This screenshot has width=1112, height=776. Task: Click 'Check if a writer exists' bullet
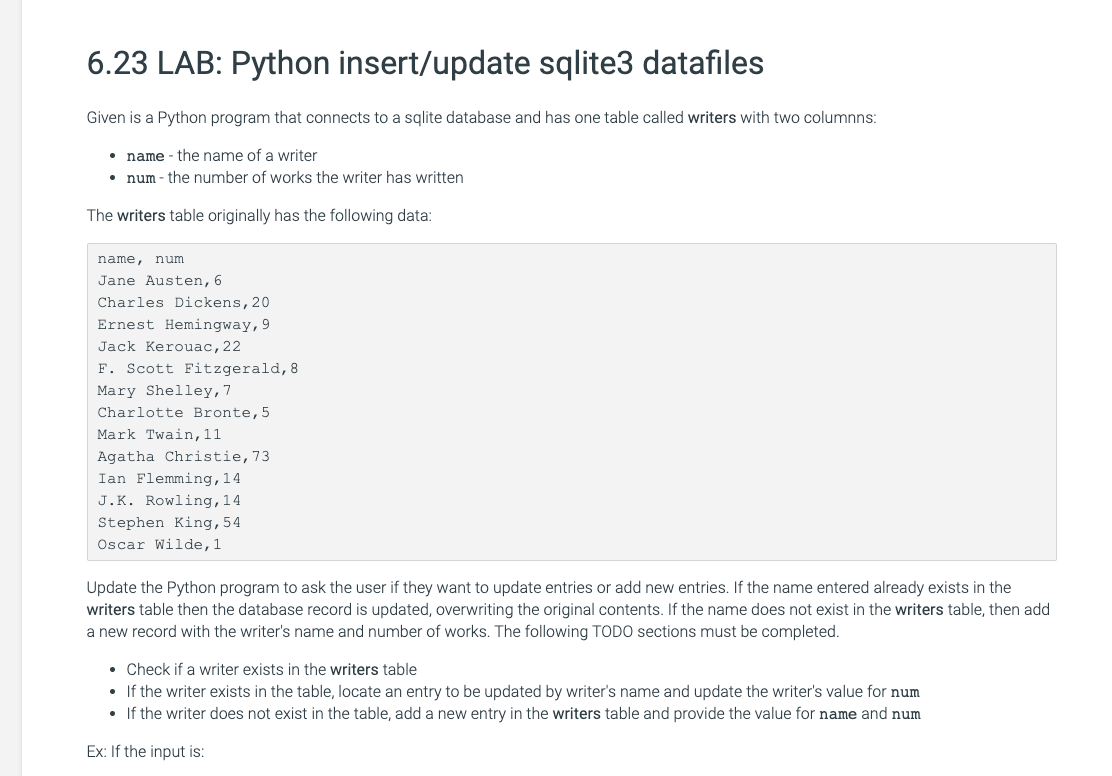tap(272, 669)
